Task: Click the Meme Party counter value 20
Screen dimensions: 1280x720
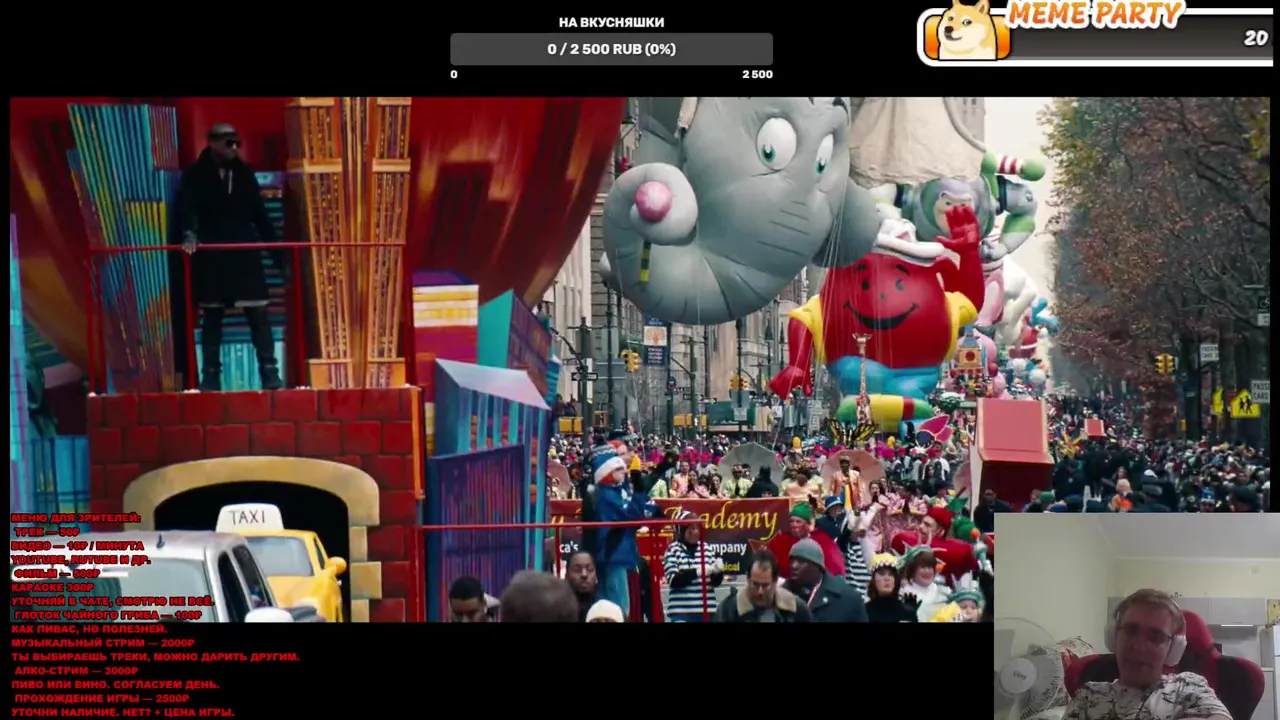Action: click(1255, 38)
